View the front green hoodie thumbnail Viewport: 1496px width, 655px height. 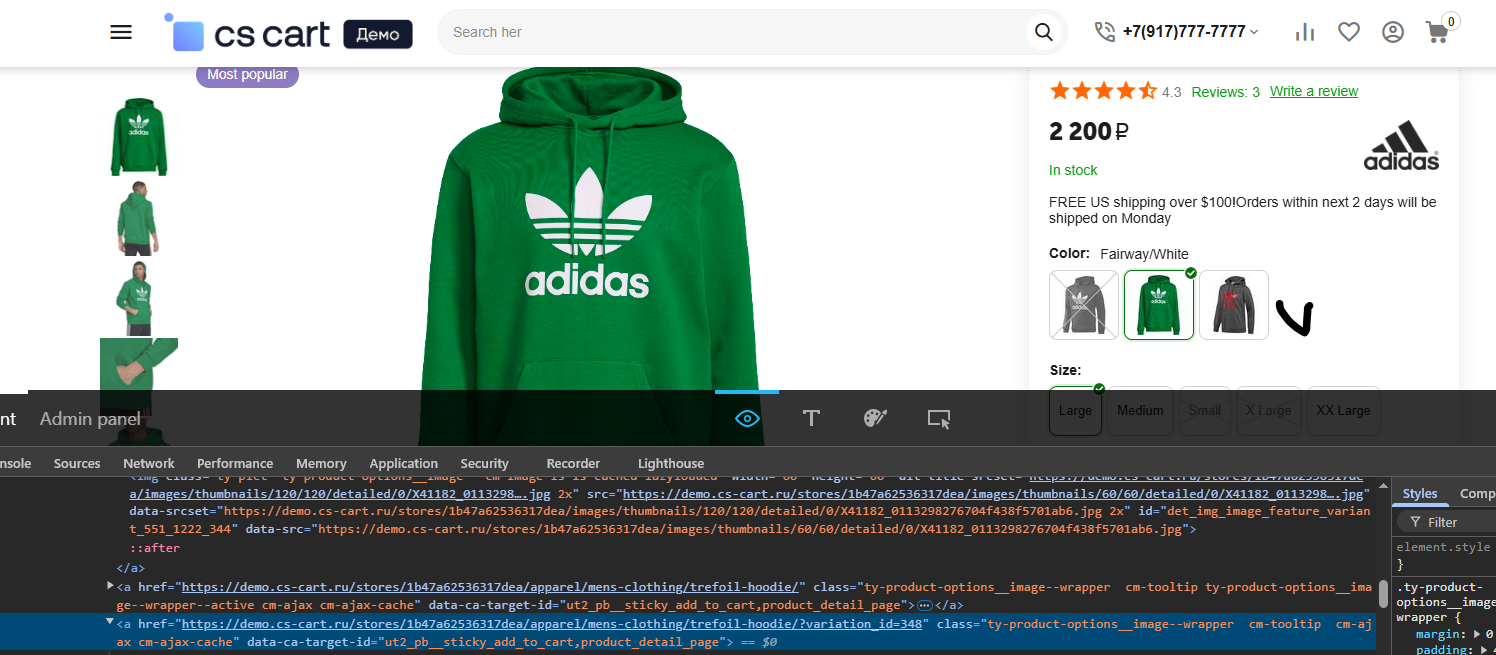pos(139,137)
